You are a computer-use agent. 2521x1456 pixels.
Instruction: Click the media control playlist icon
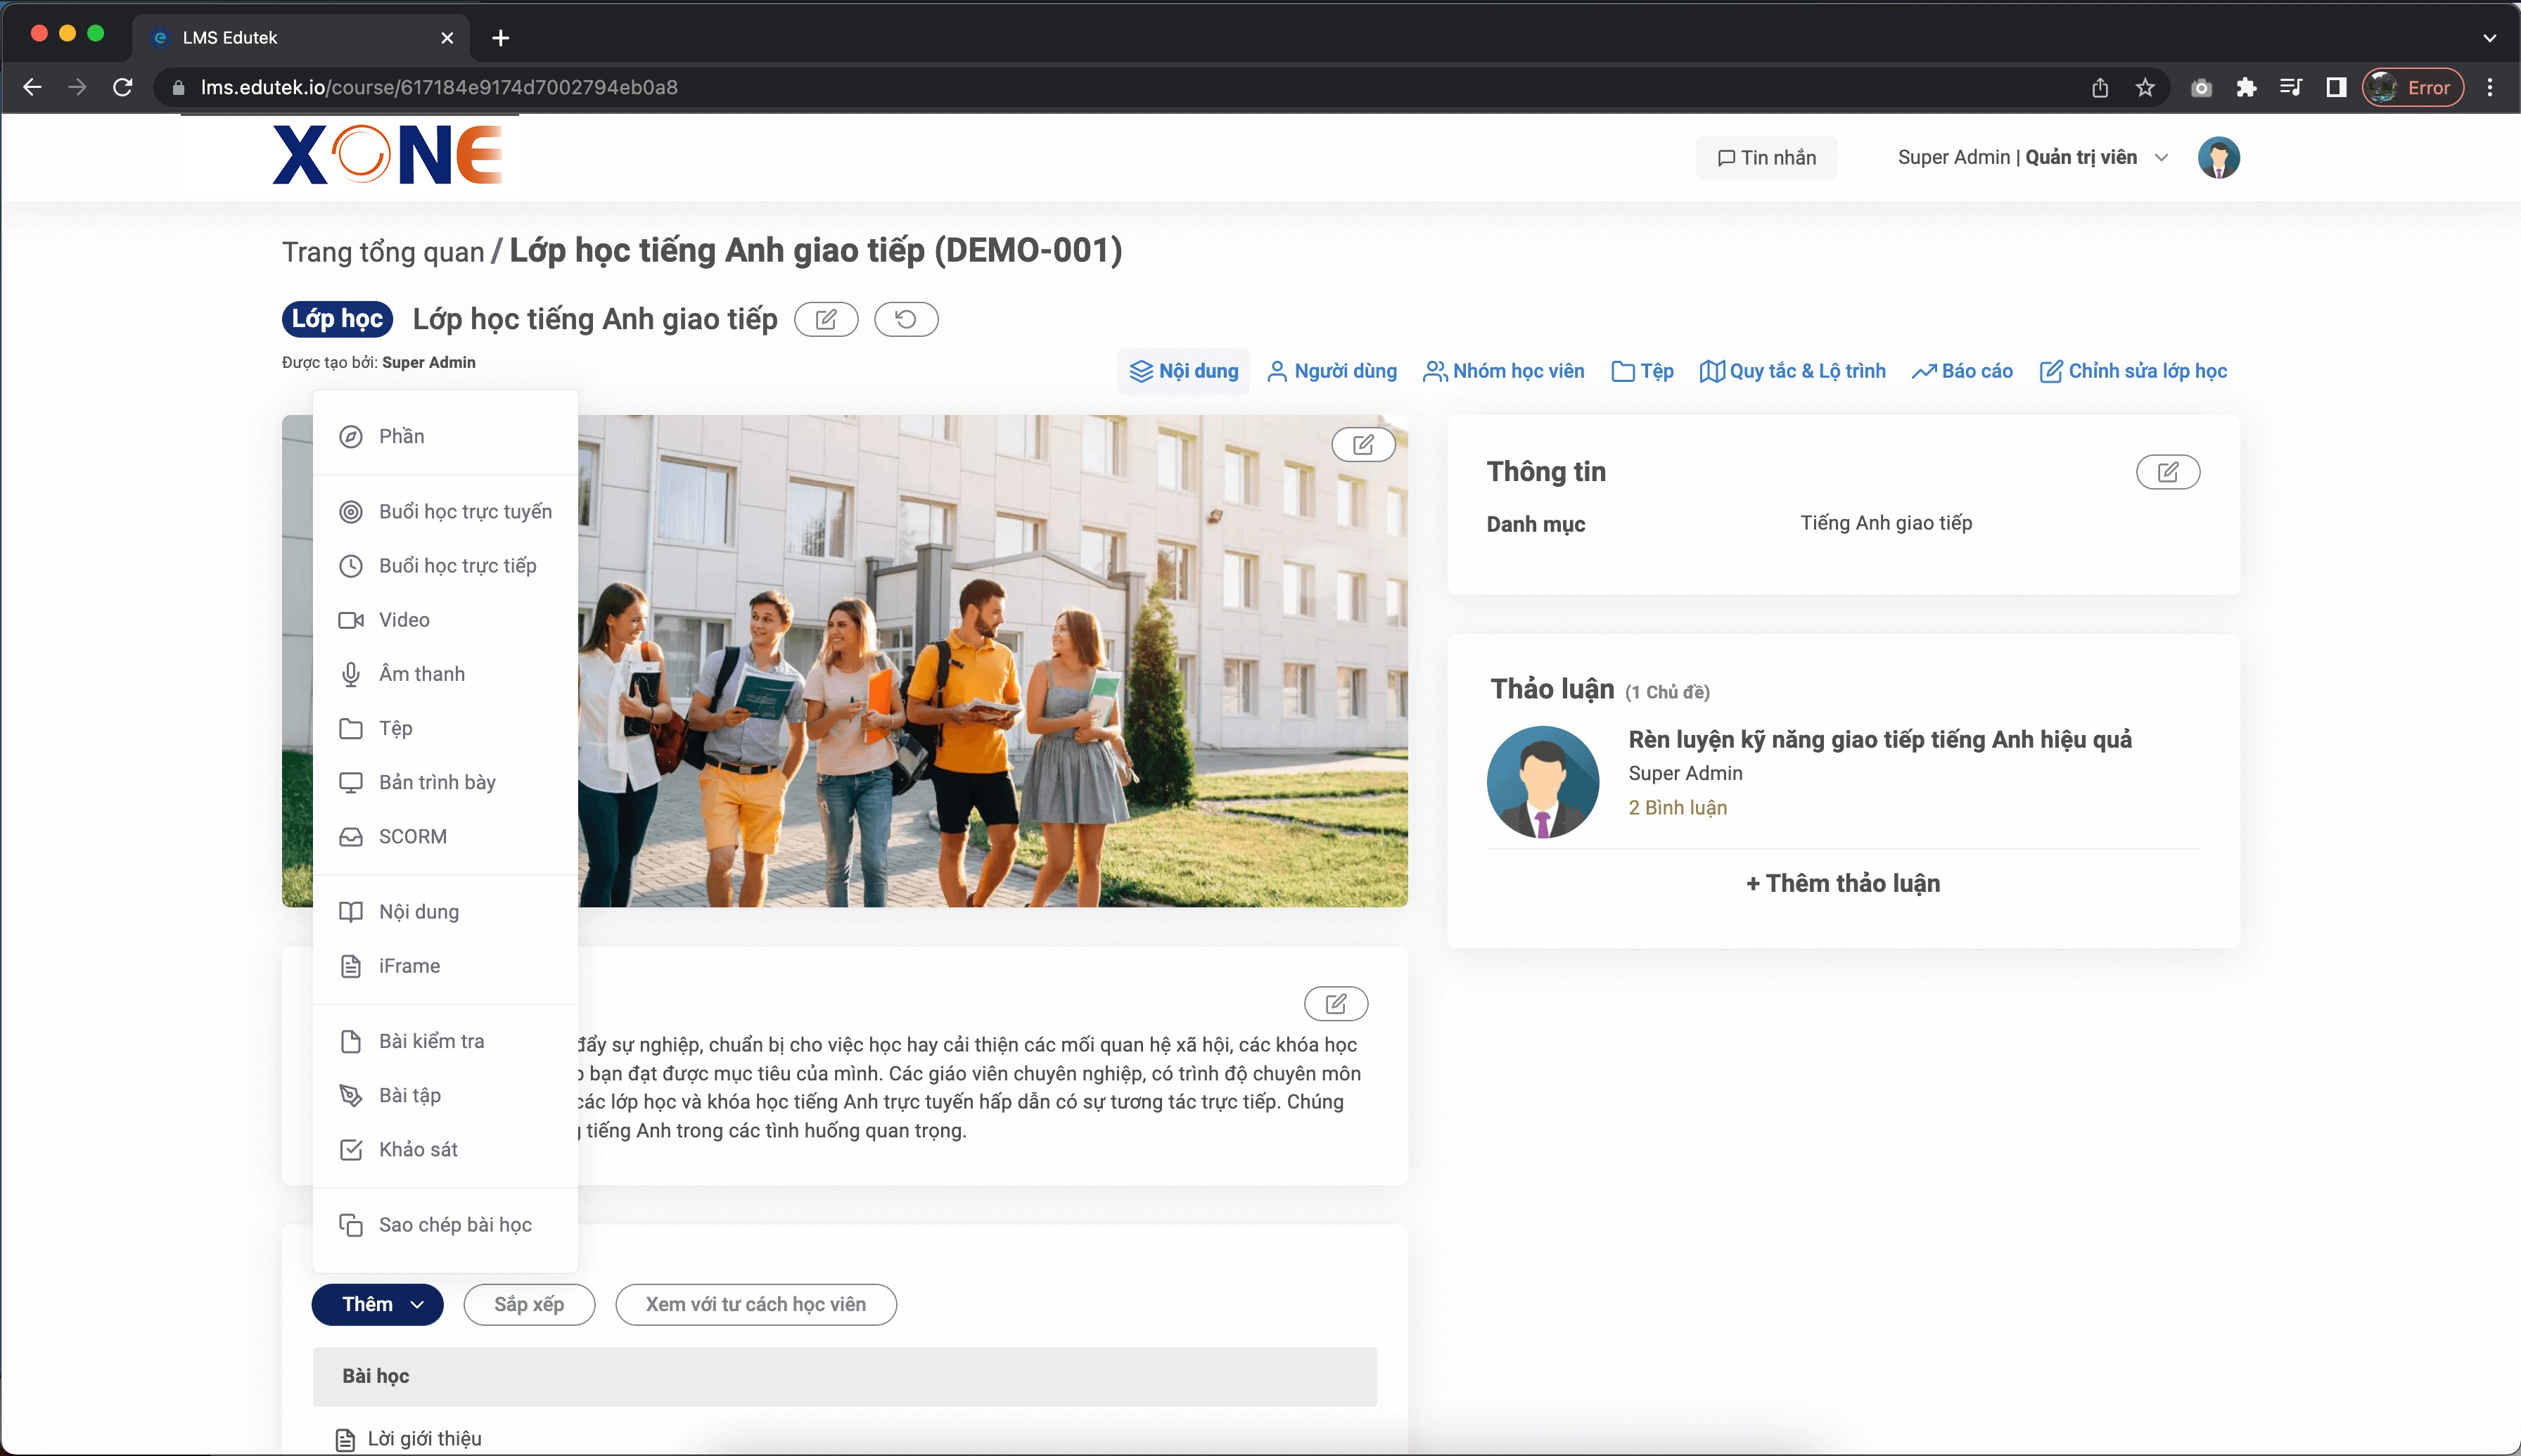[2291, 87]
